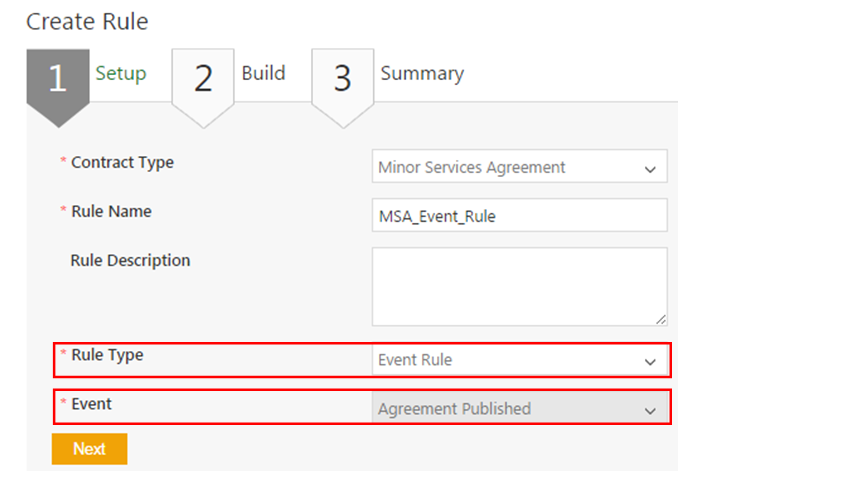The height and width of the screenshot is (484, 850).
Task: Click the step 2 number badge
Action: [203, 79]
